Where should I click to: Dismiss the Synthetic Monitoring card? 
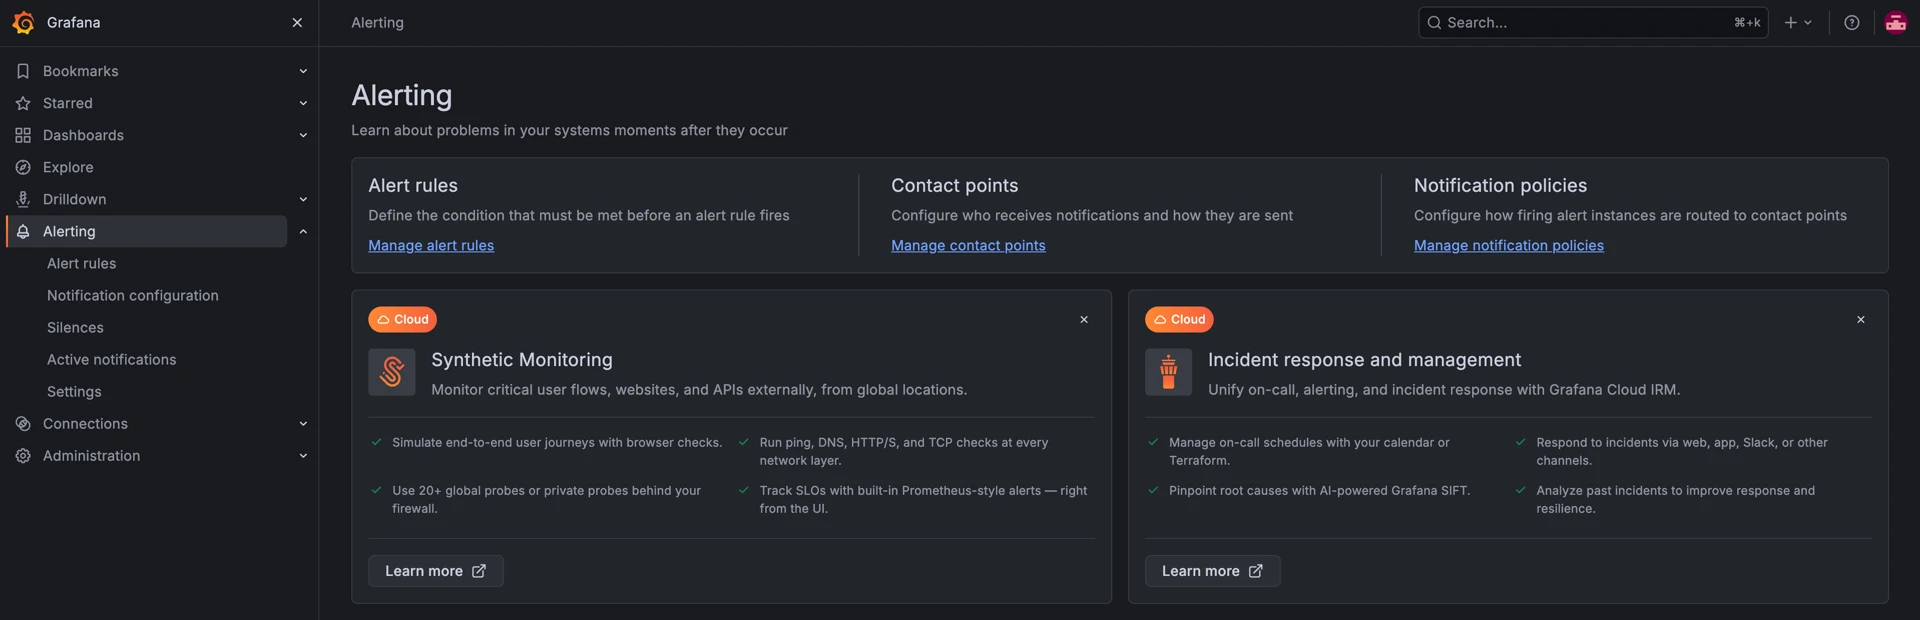(1084, 319)
